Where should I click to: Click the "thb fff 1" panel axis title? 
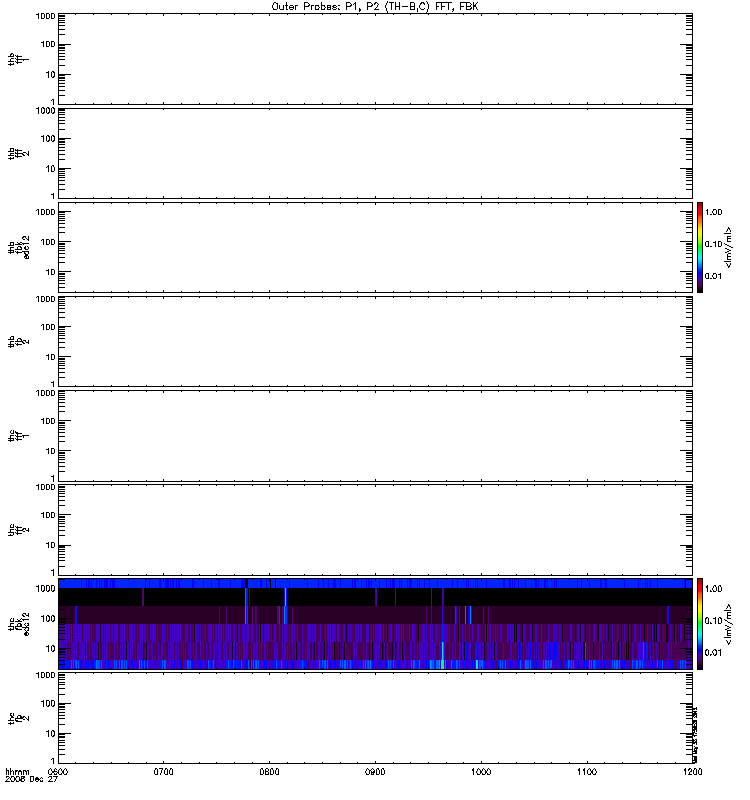[x=18, y=59]
